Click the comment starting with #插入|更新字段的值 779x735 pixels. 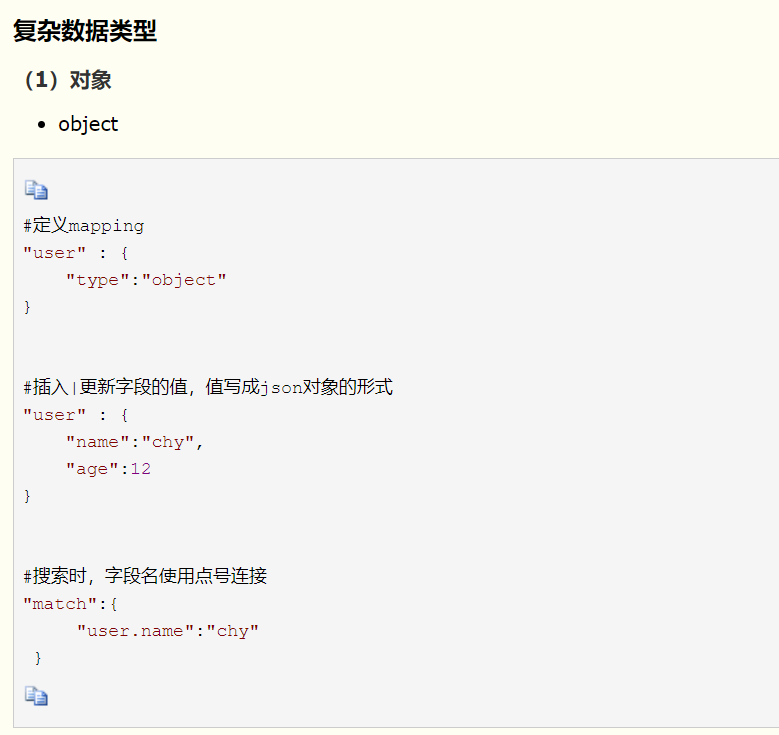tap(208, 387)
